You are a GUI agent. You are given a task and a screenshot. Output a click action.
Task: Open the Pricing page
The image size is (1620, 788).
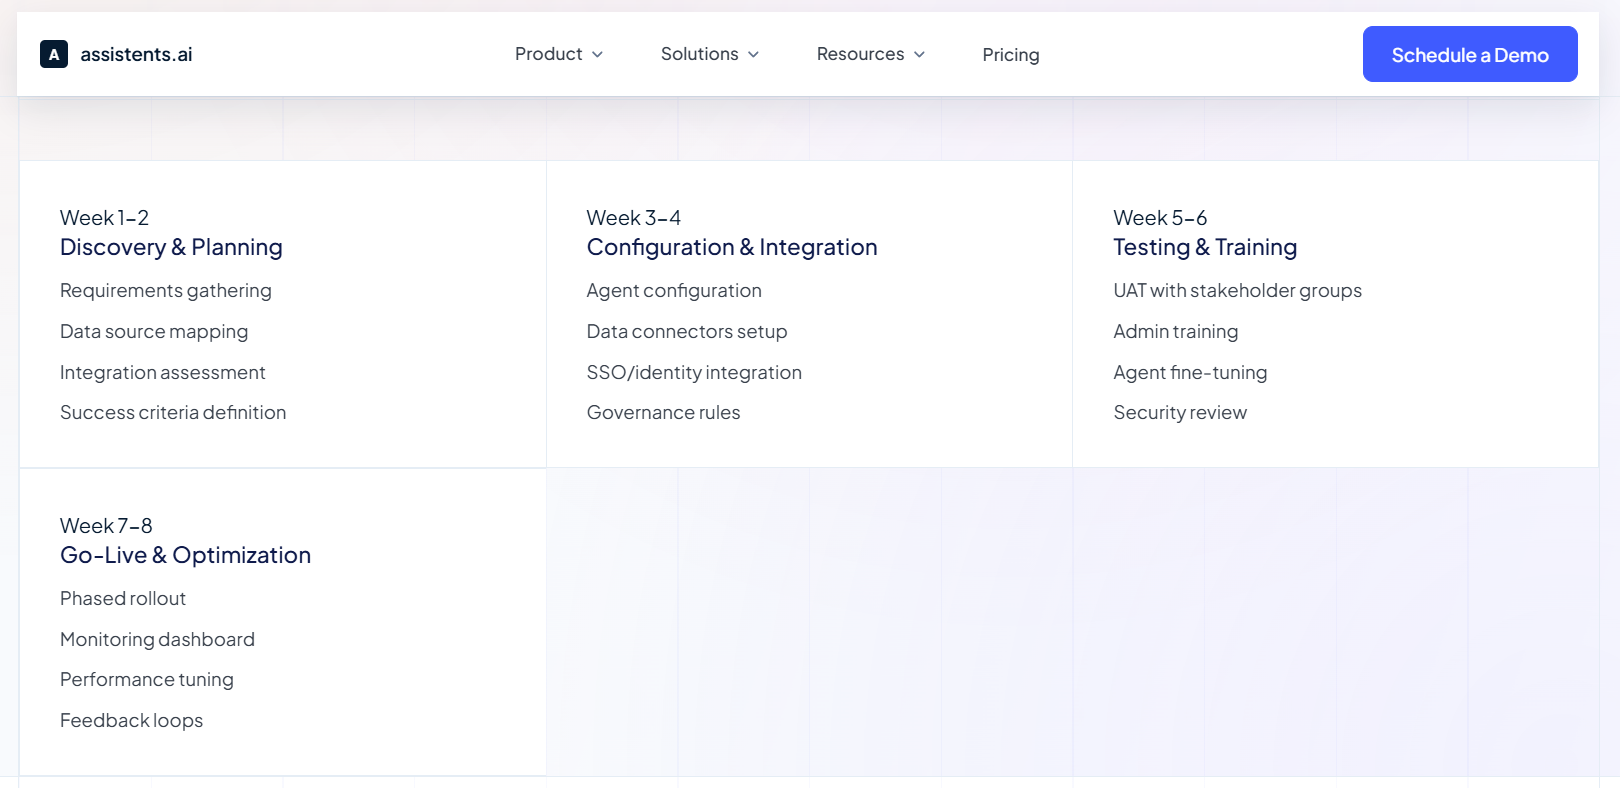click(1010, 55)
